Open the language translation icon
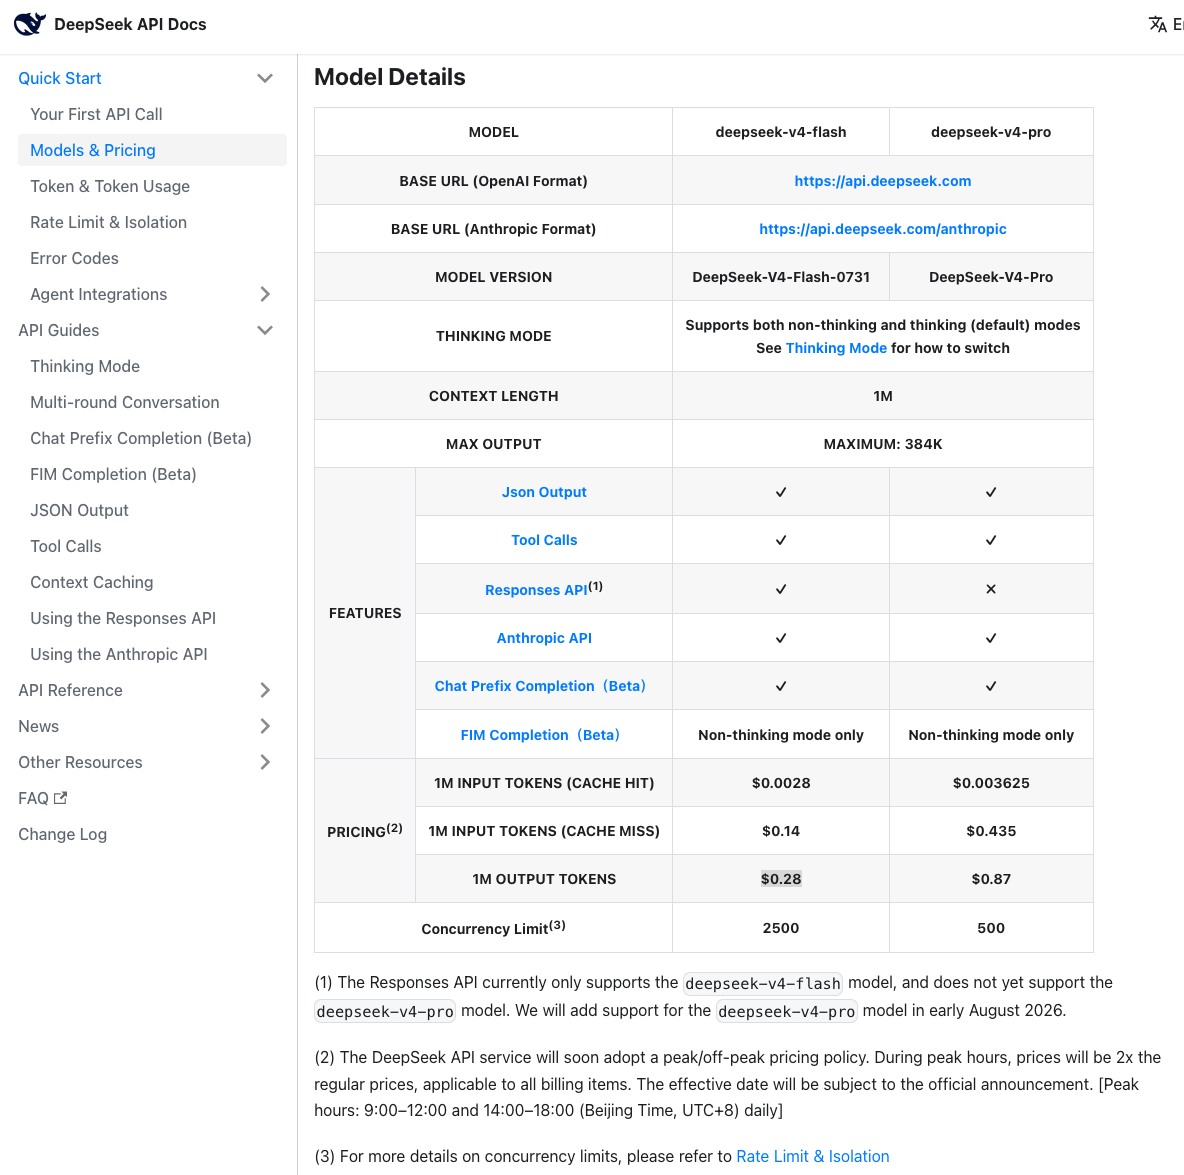Viewport: 1184px width, 1175px height. coord(1157,24)
